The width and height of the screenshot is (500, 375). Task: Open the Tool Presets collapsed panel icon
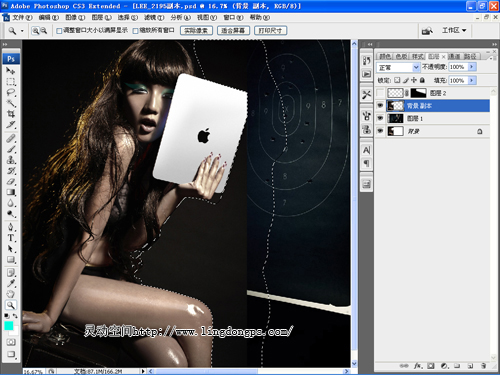[x=367, y=95]
